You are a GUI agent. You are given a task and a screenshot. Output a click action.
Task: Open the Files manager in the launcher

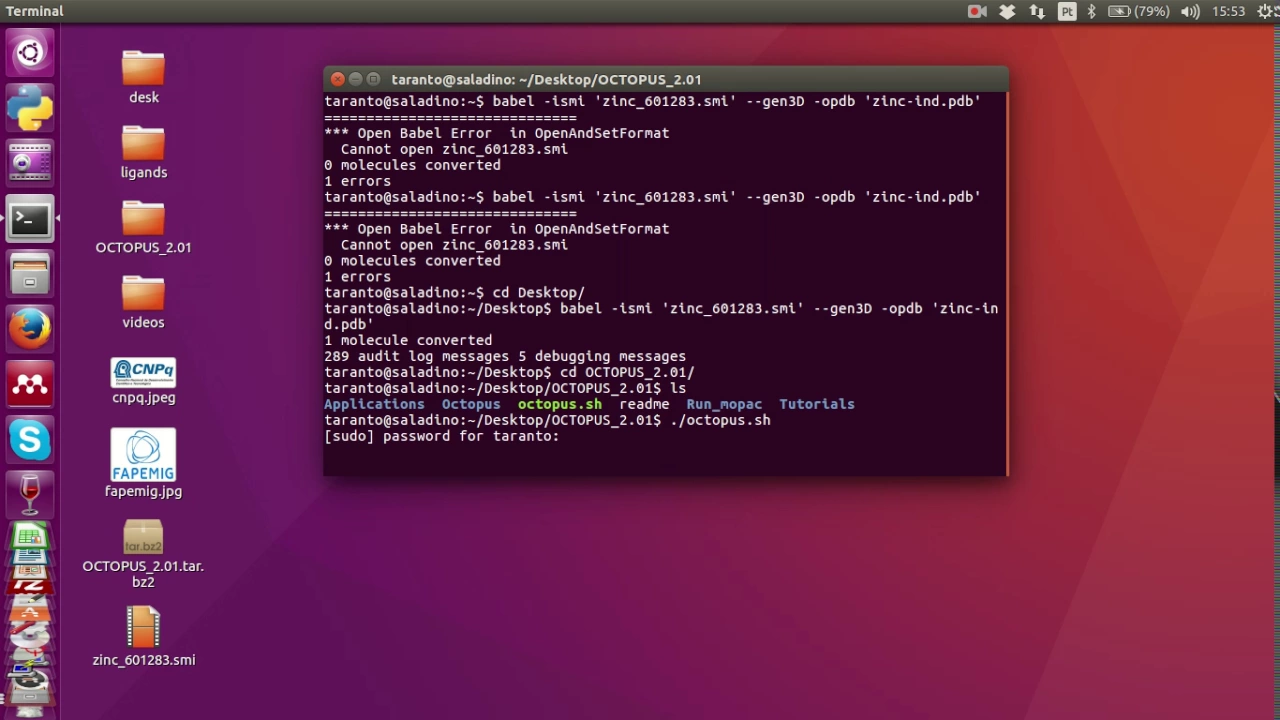tap(30, 273)
